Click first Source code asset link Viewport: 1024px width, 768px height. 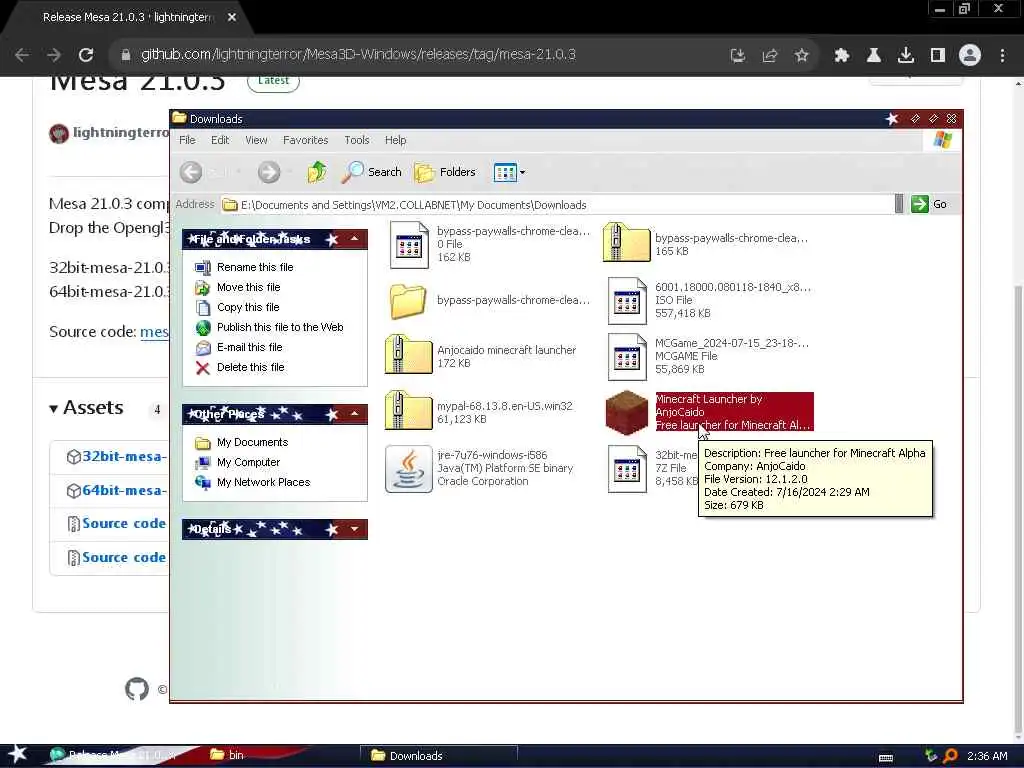(124, 524)
